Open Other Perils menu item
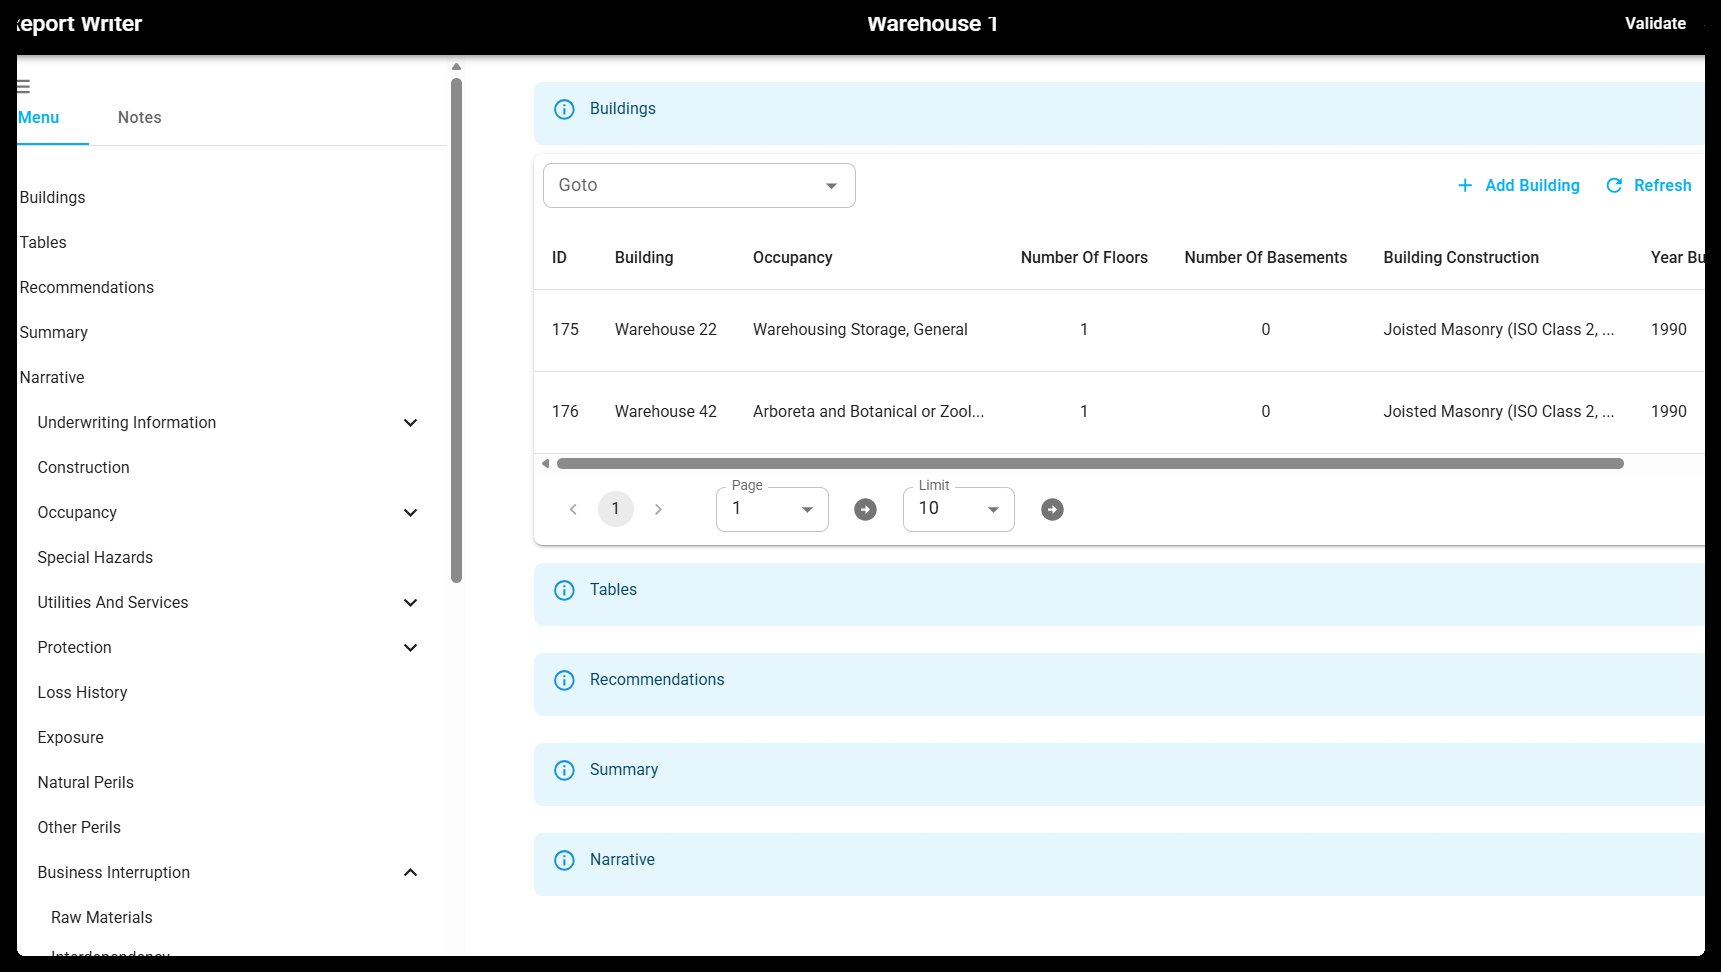 [79, 828]
